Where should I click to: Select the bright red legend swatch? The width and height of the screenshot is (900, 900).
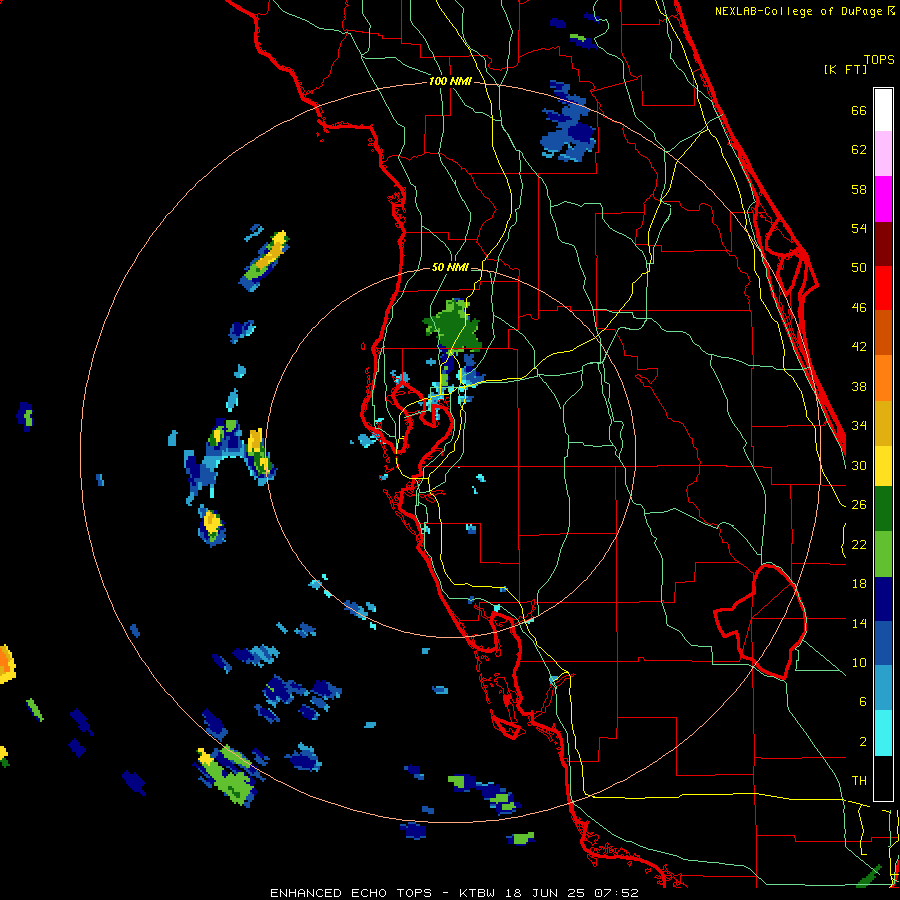[883, 288]
